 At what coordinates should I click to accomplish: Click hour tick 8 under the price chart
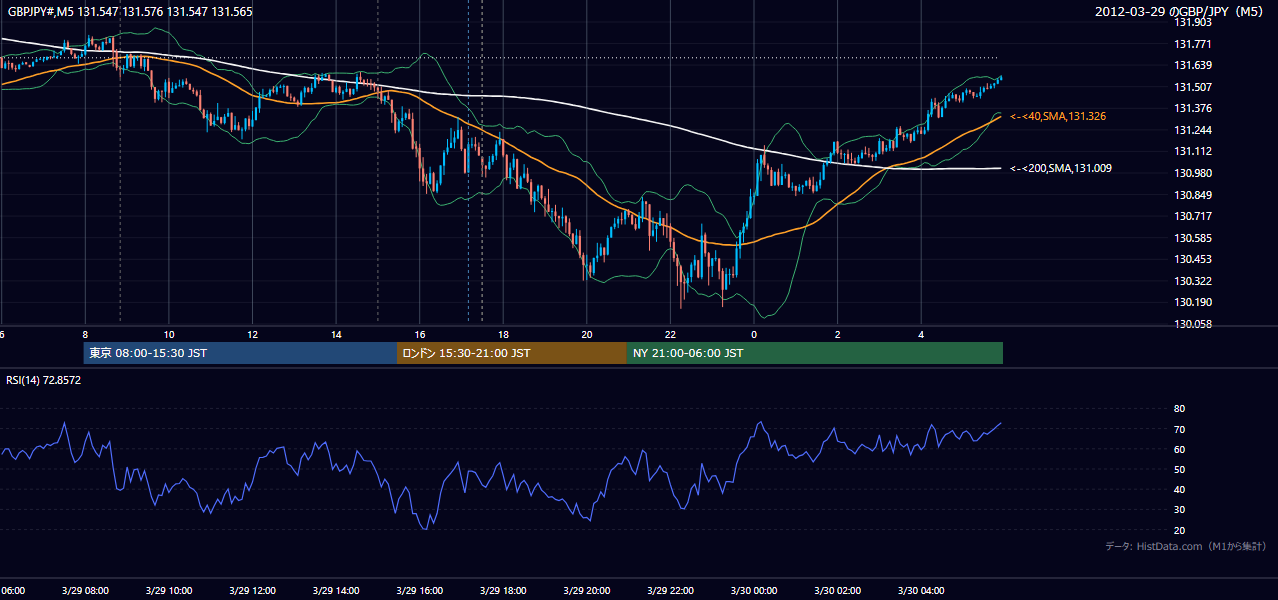point(85,335)
